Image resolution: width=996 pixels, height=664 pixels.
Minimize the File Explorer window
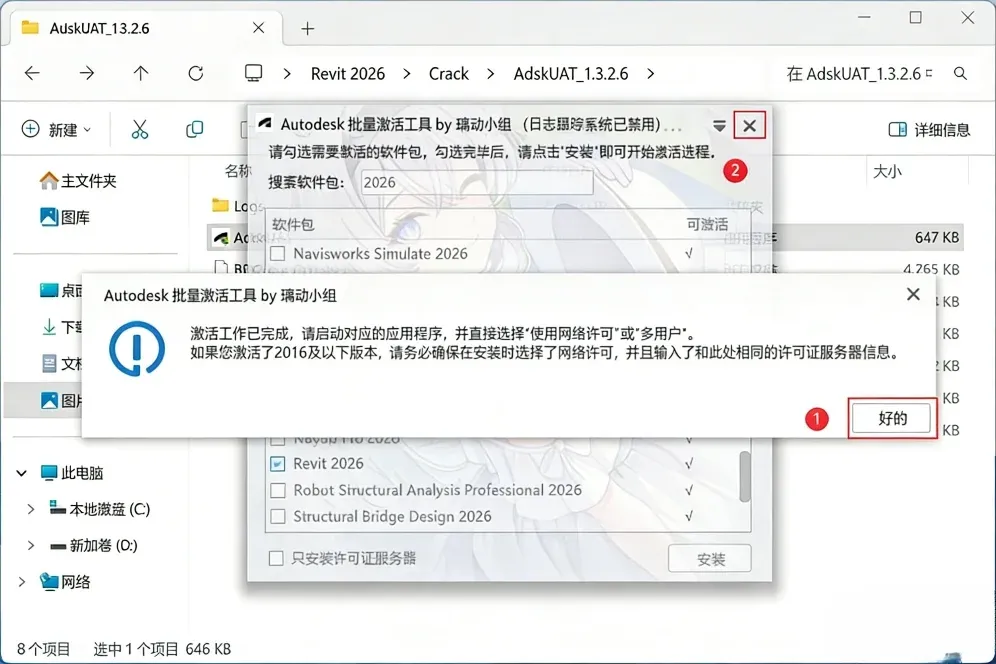click(864, 17)
